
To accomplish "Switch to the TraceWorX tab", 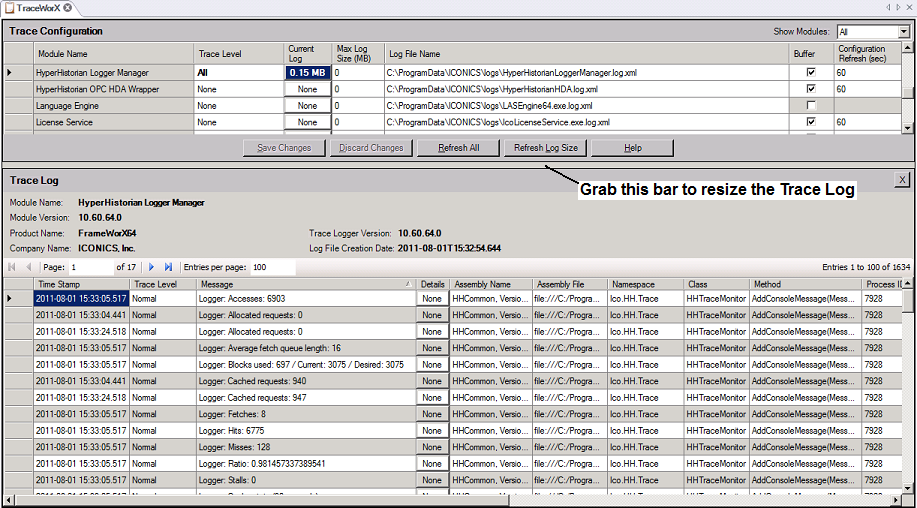I will pyautogui.click(x=38, y=8).
